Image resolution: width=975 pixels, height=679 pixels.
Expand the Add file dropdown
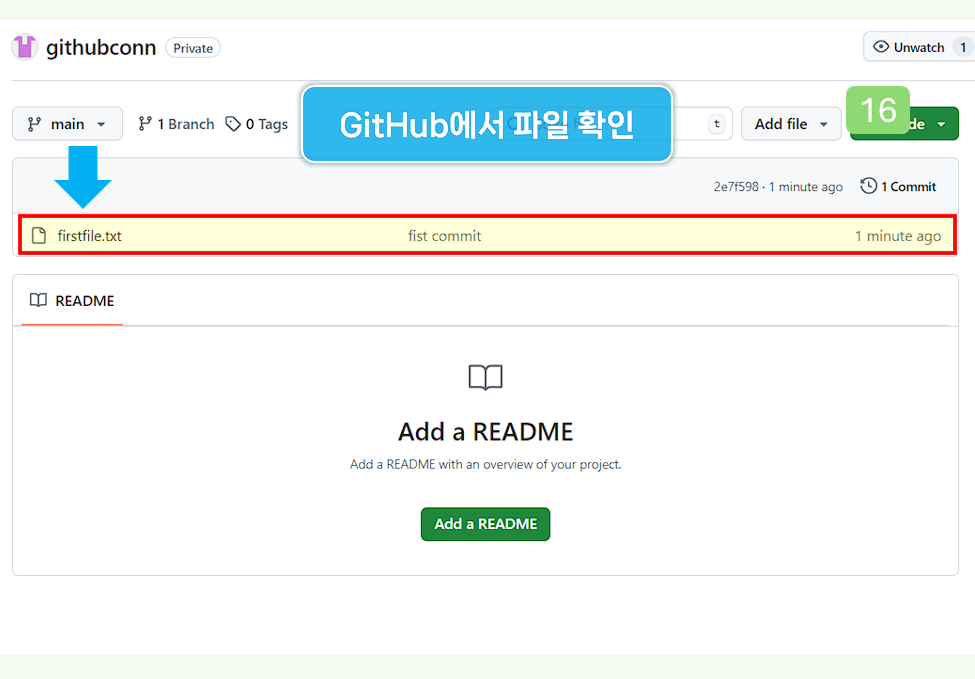pos(791,123)
